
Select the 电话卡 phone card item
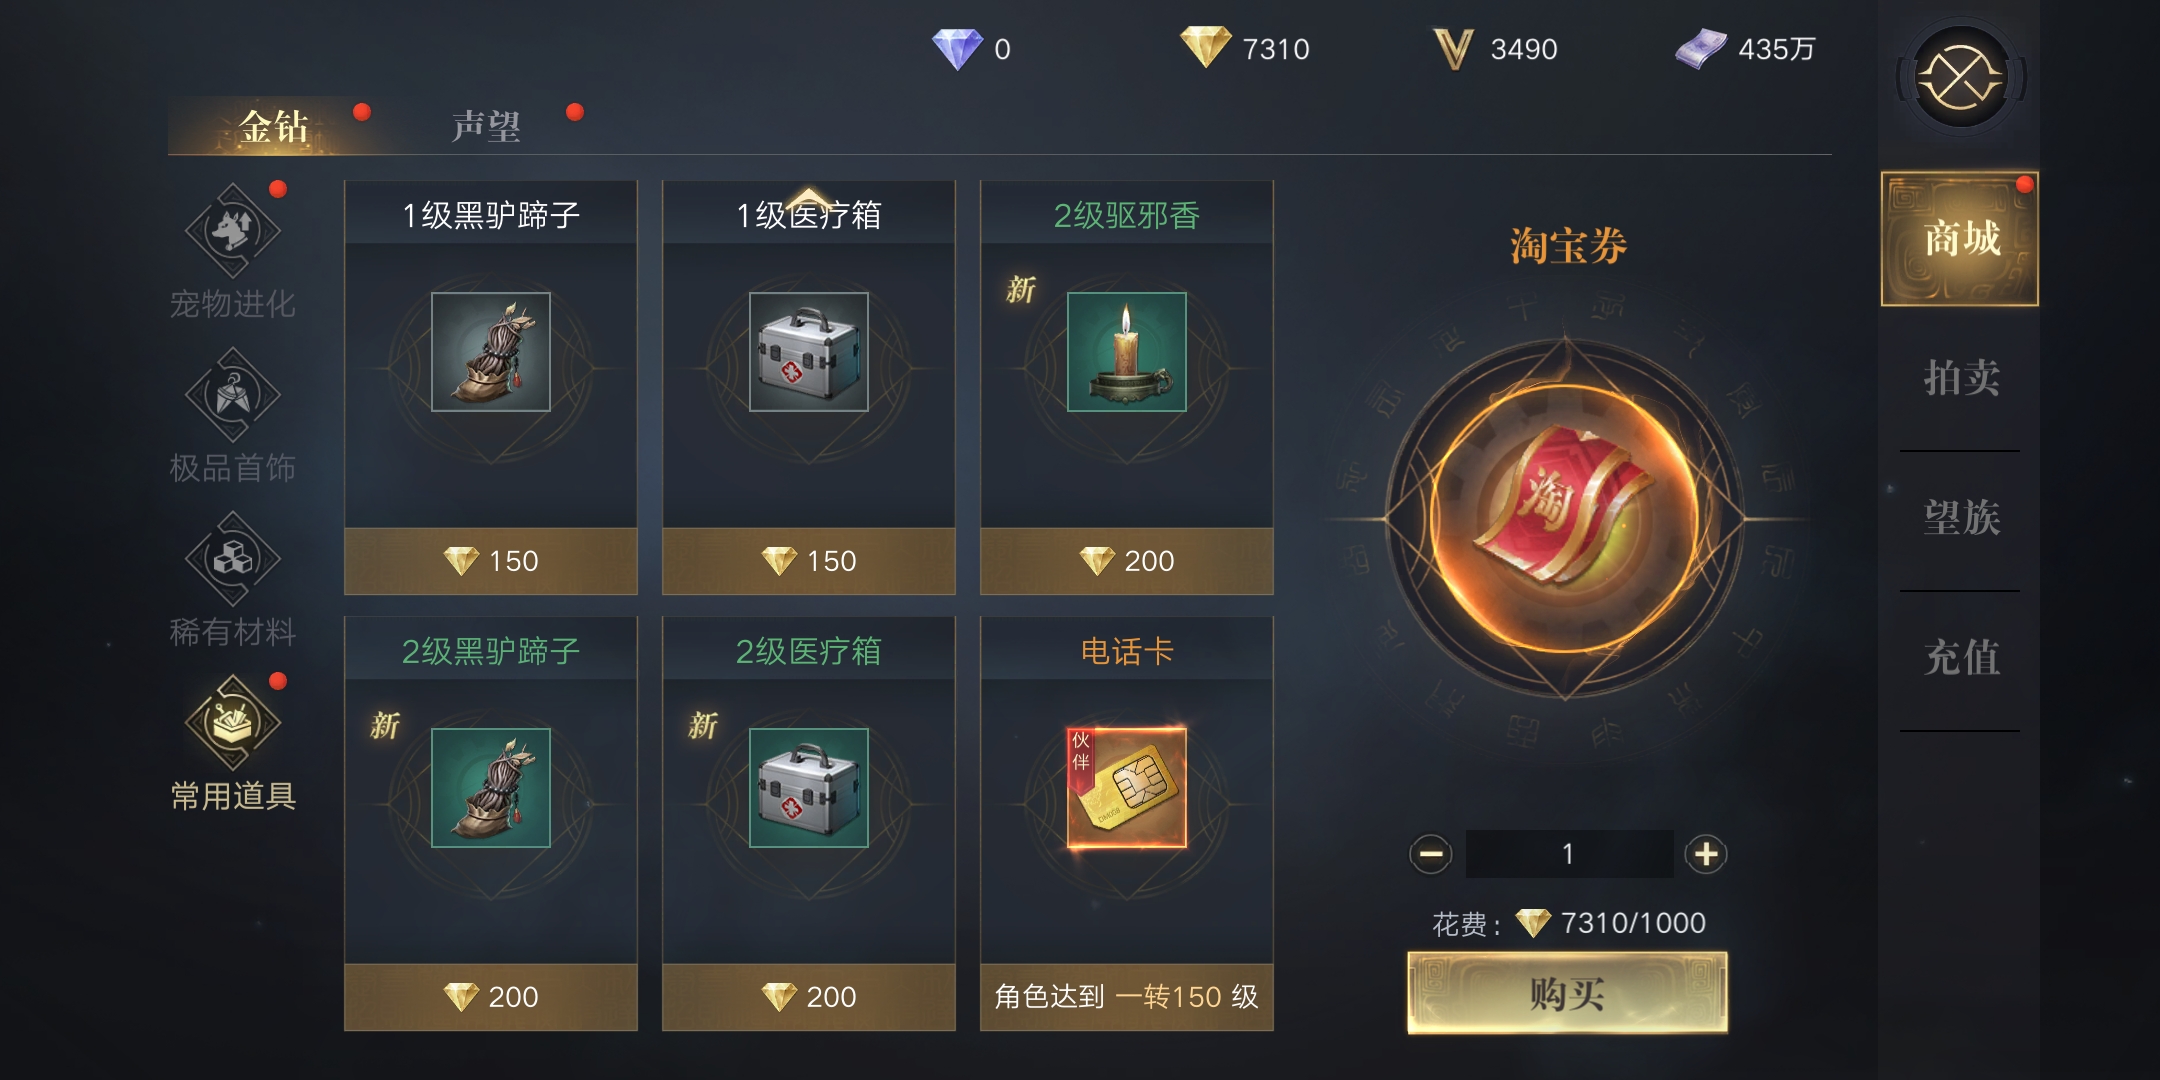[x=1127, y=824]
